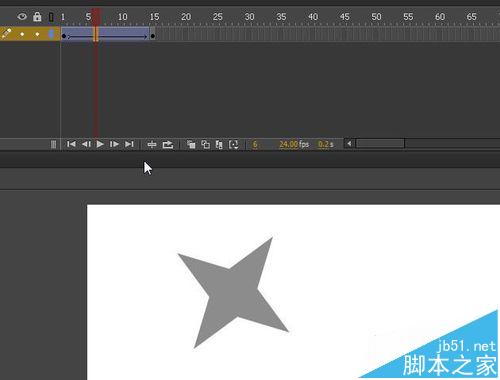Viewport: 500px width, 380px height.
Task: Select the end keyframe at frame 15
Action: pyautogui.click(x=153, y=35)
